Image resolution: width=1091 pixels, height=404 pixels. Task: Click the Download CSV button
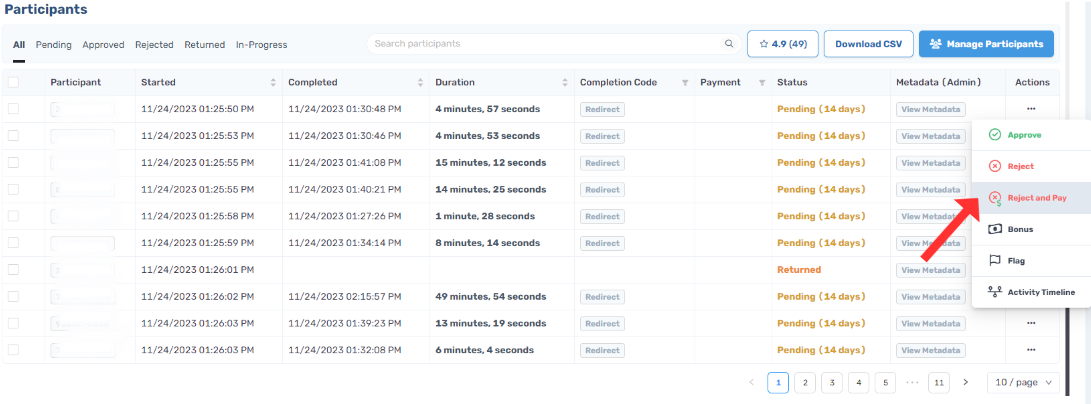868,44
